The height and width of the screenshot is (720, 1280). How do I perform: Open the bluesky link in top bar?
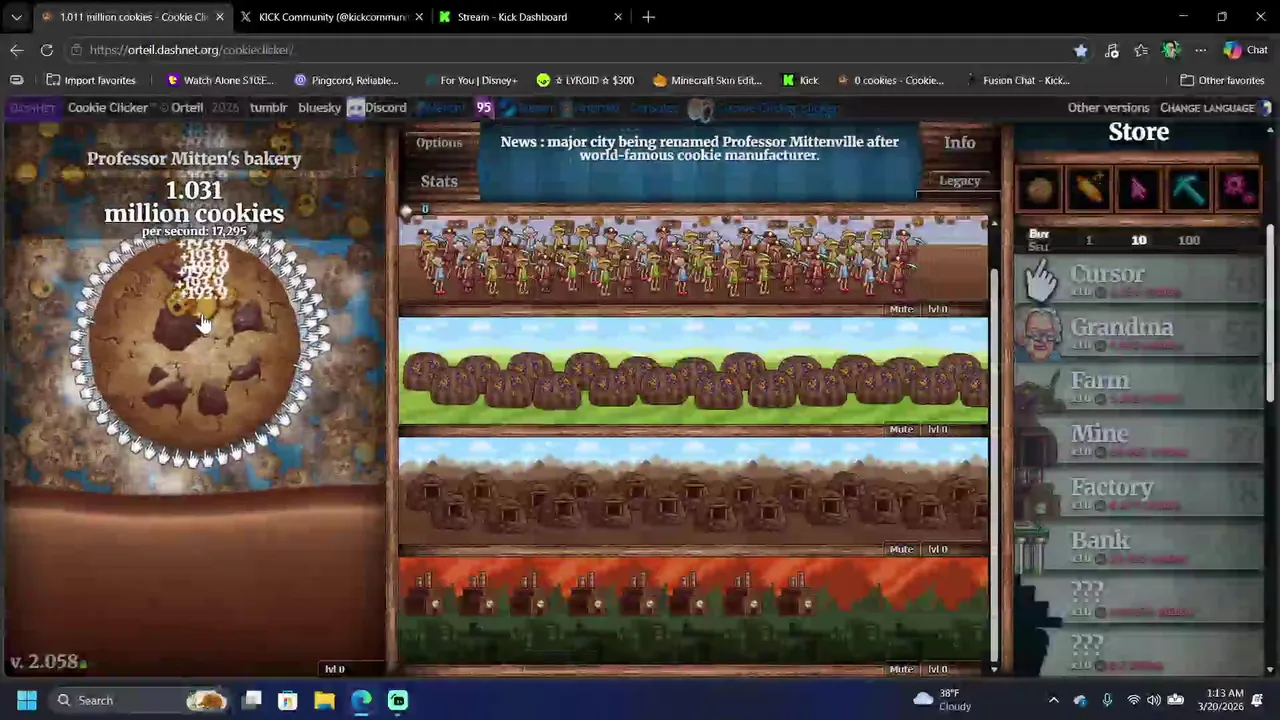[319, 108]
